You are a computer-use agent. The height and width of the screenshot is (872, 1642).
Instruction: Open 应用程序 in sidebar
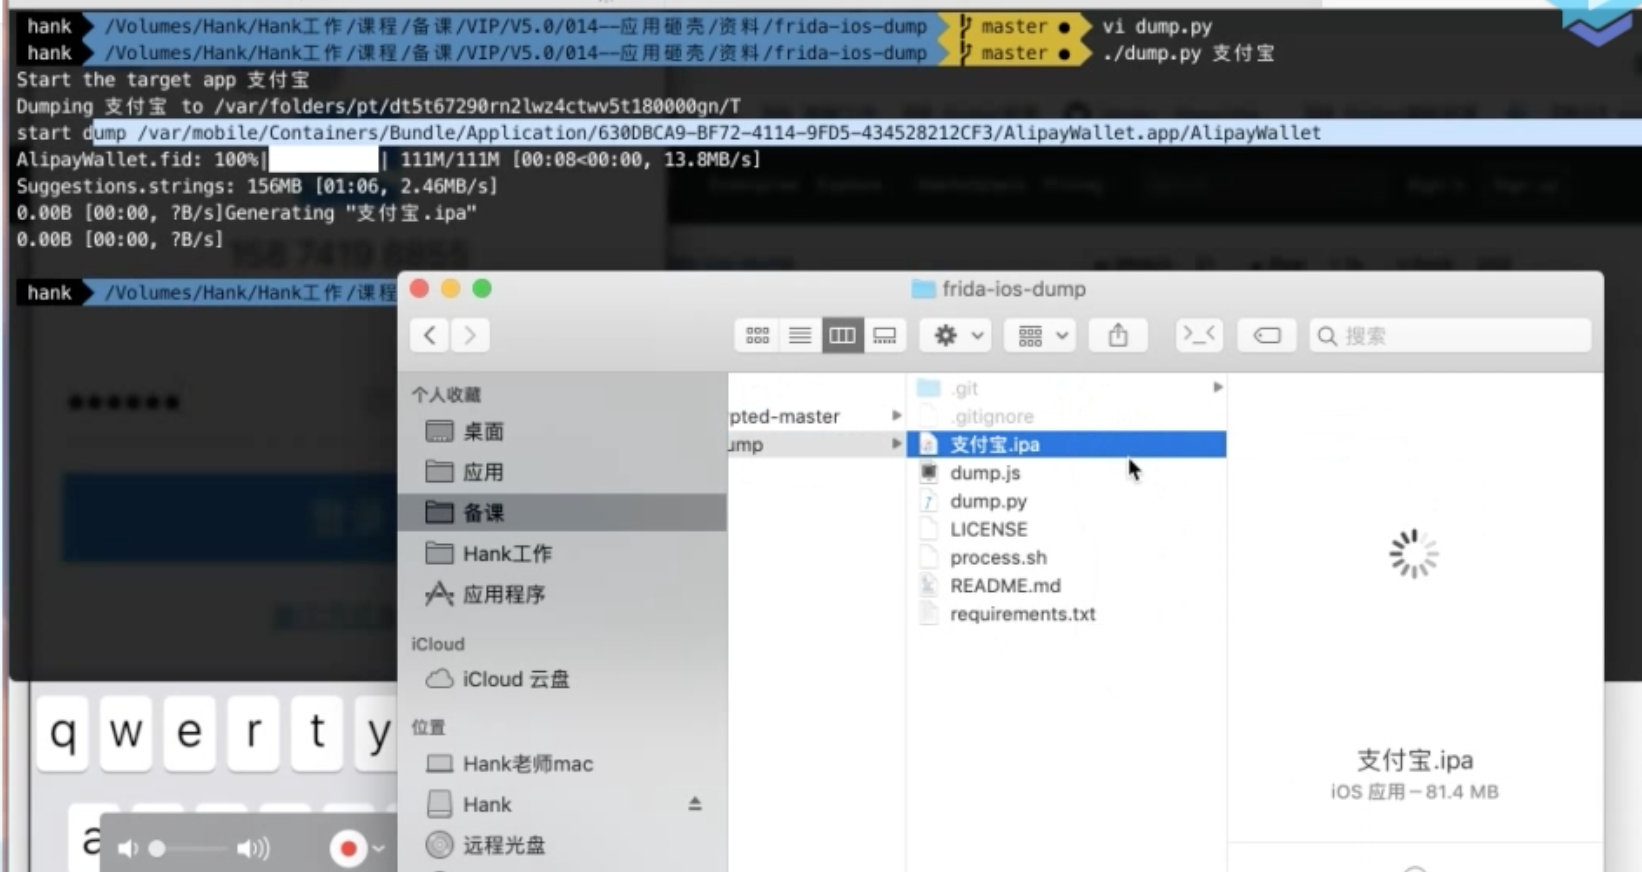tap(562, 594)
